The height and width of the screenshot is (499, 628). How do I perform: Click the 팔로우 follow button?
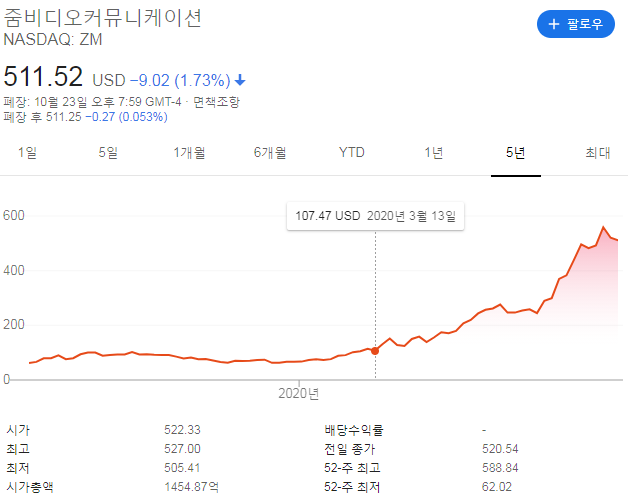576,24
